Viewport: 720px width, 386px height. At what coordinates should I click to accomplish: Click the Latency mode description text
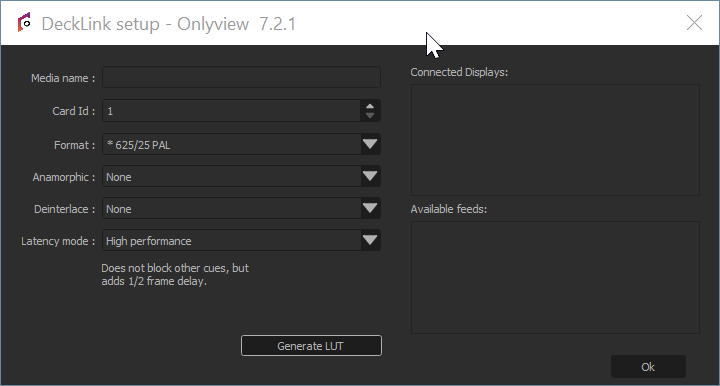(175, 274)
